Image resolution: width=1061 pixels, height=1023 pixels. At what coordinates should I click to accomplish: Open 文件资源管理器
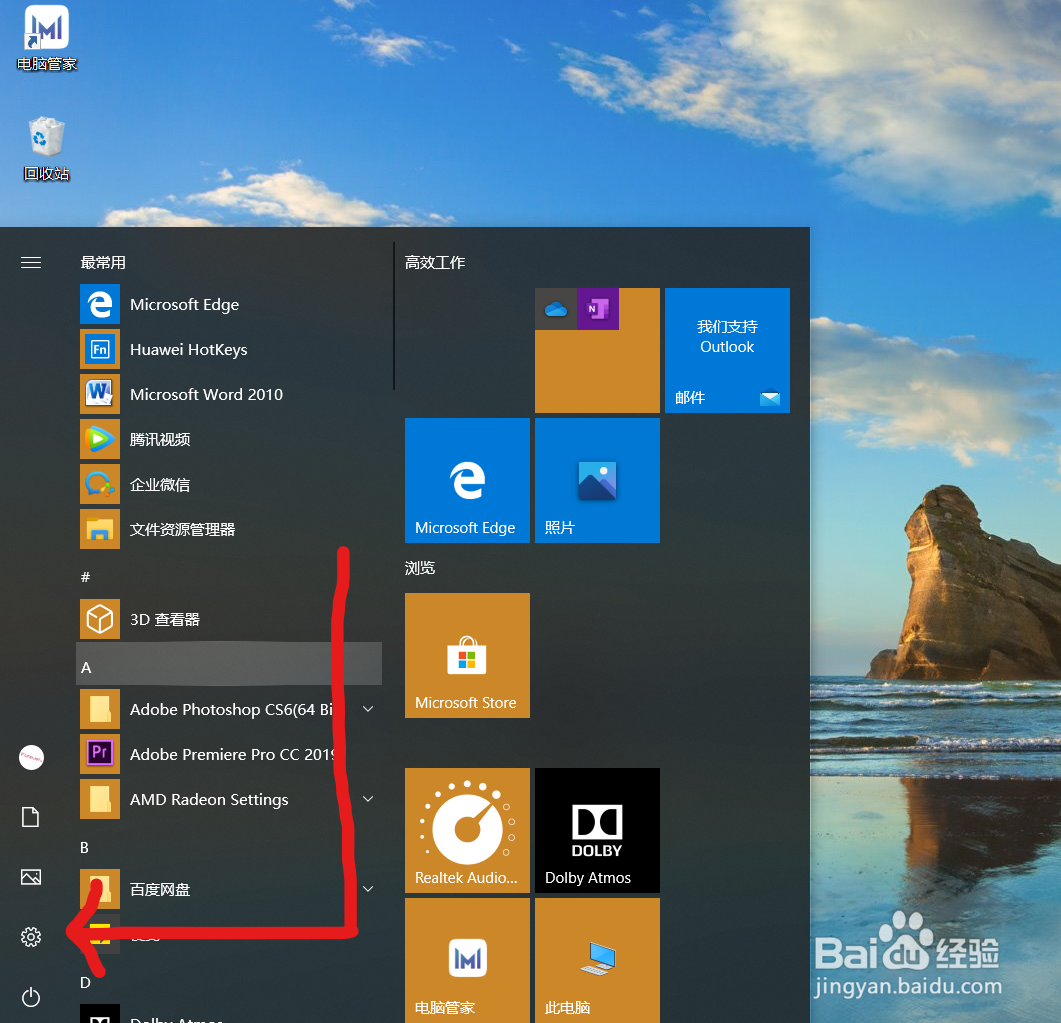pyautogui.click(x=230, y=529)
